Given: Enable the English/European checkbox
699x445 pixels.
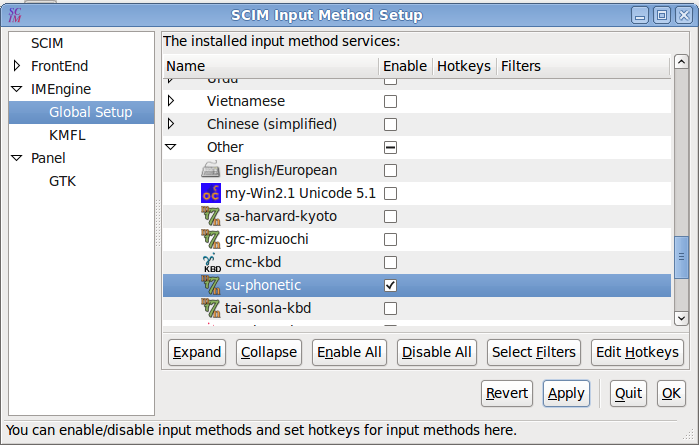Looking at the screenshot, I should click(390, 170).
